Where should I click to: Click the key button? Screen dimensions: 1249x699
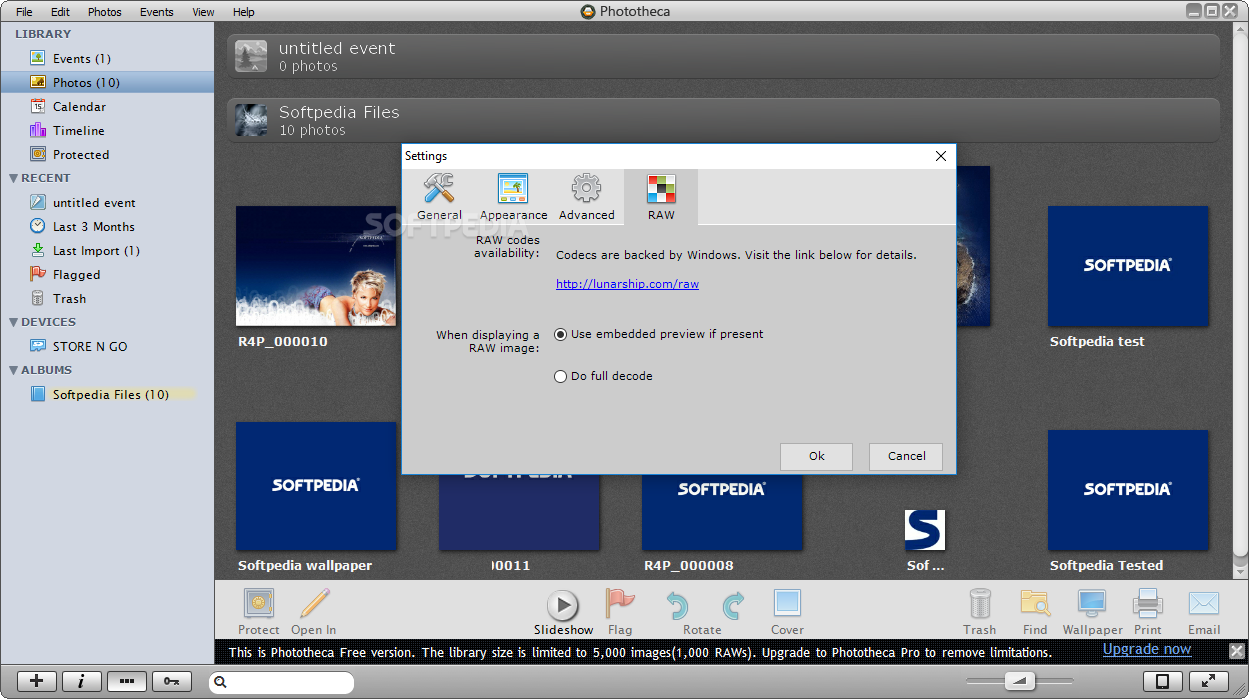coord(172,681)
